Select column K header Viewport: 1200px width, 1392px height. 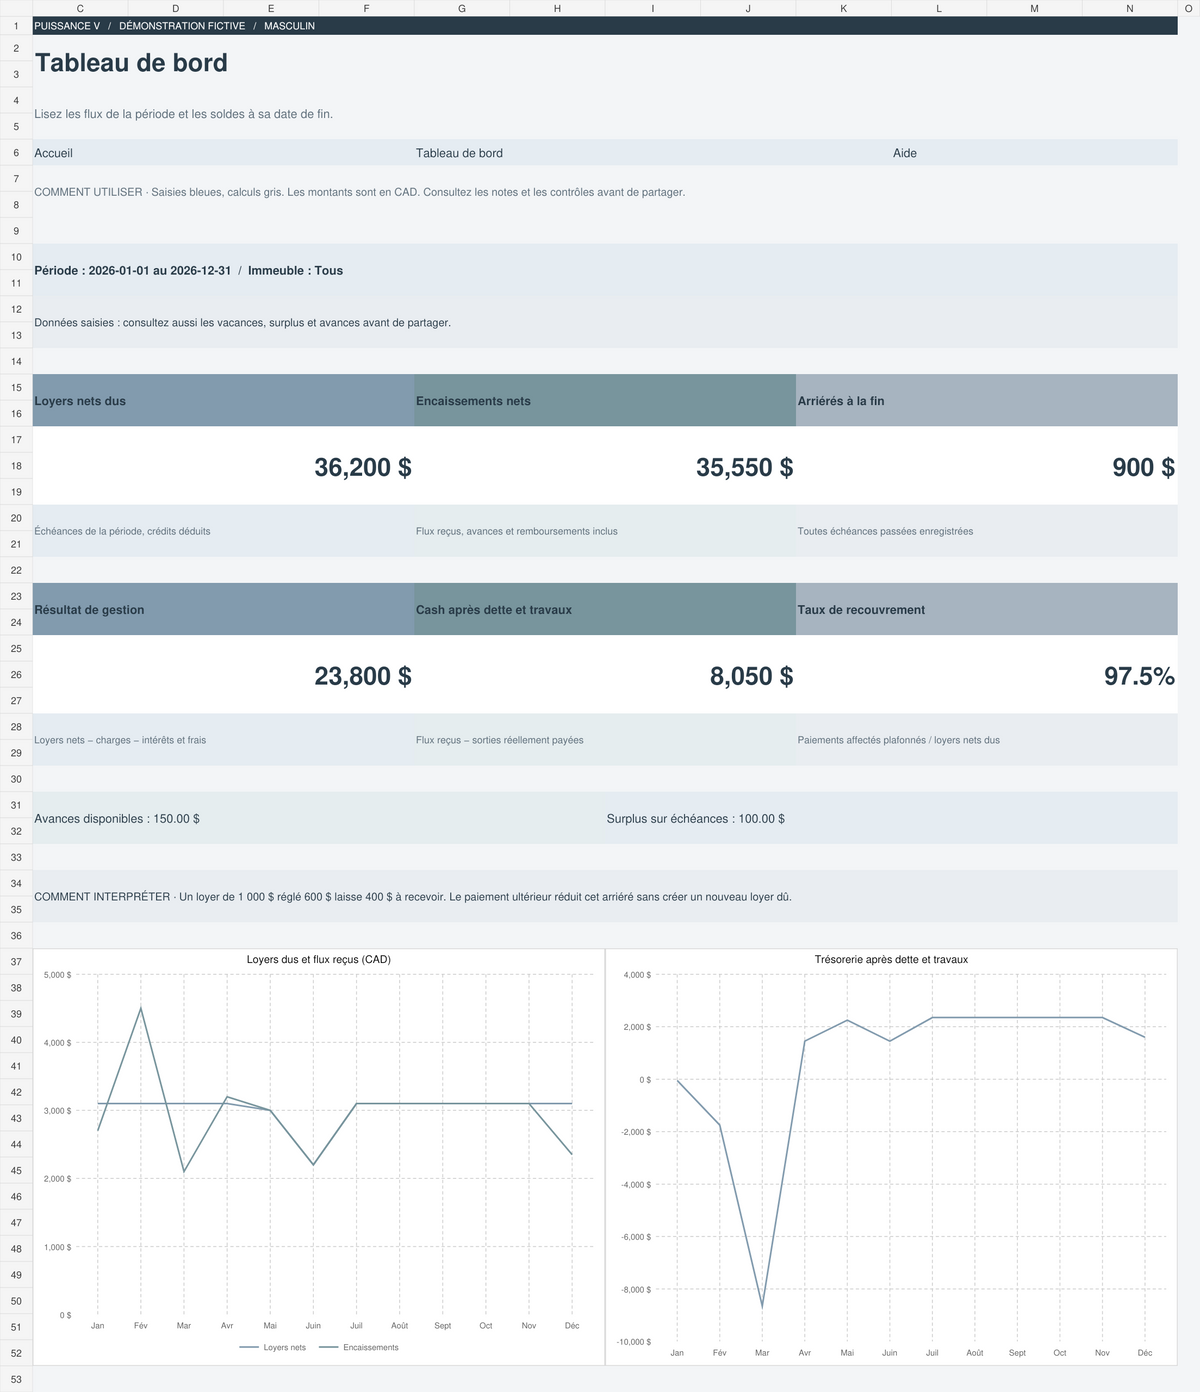click(843, 8)
